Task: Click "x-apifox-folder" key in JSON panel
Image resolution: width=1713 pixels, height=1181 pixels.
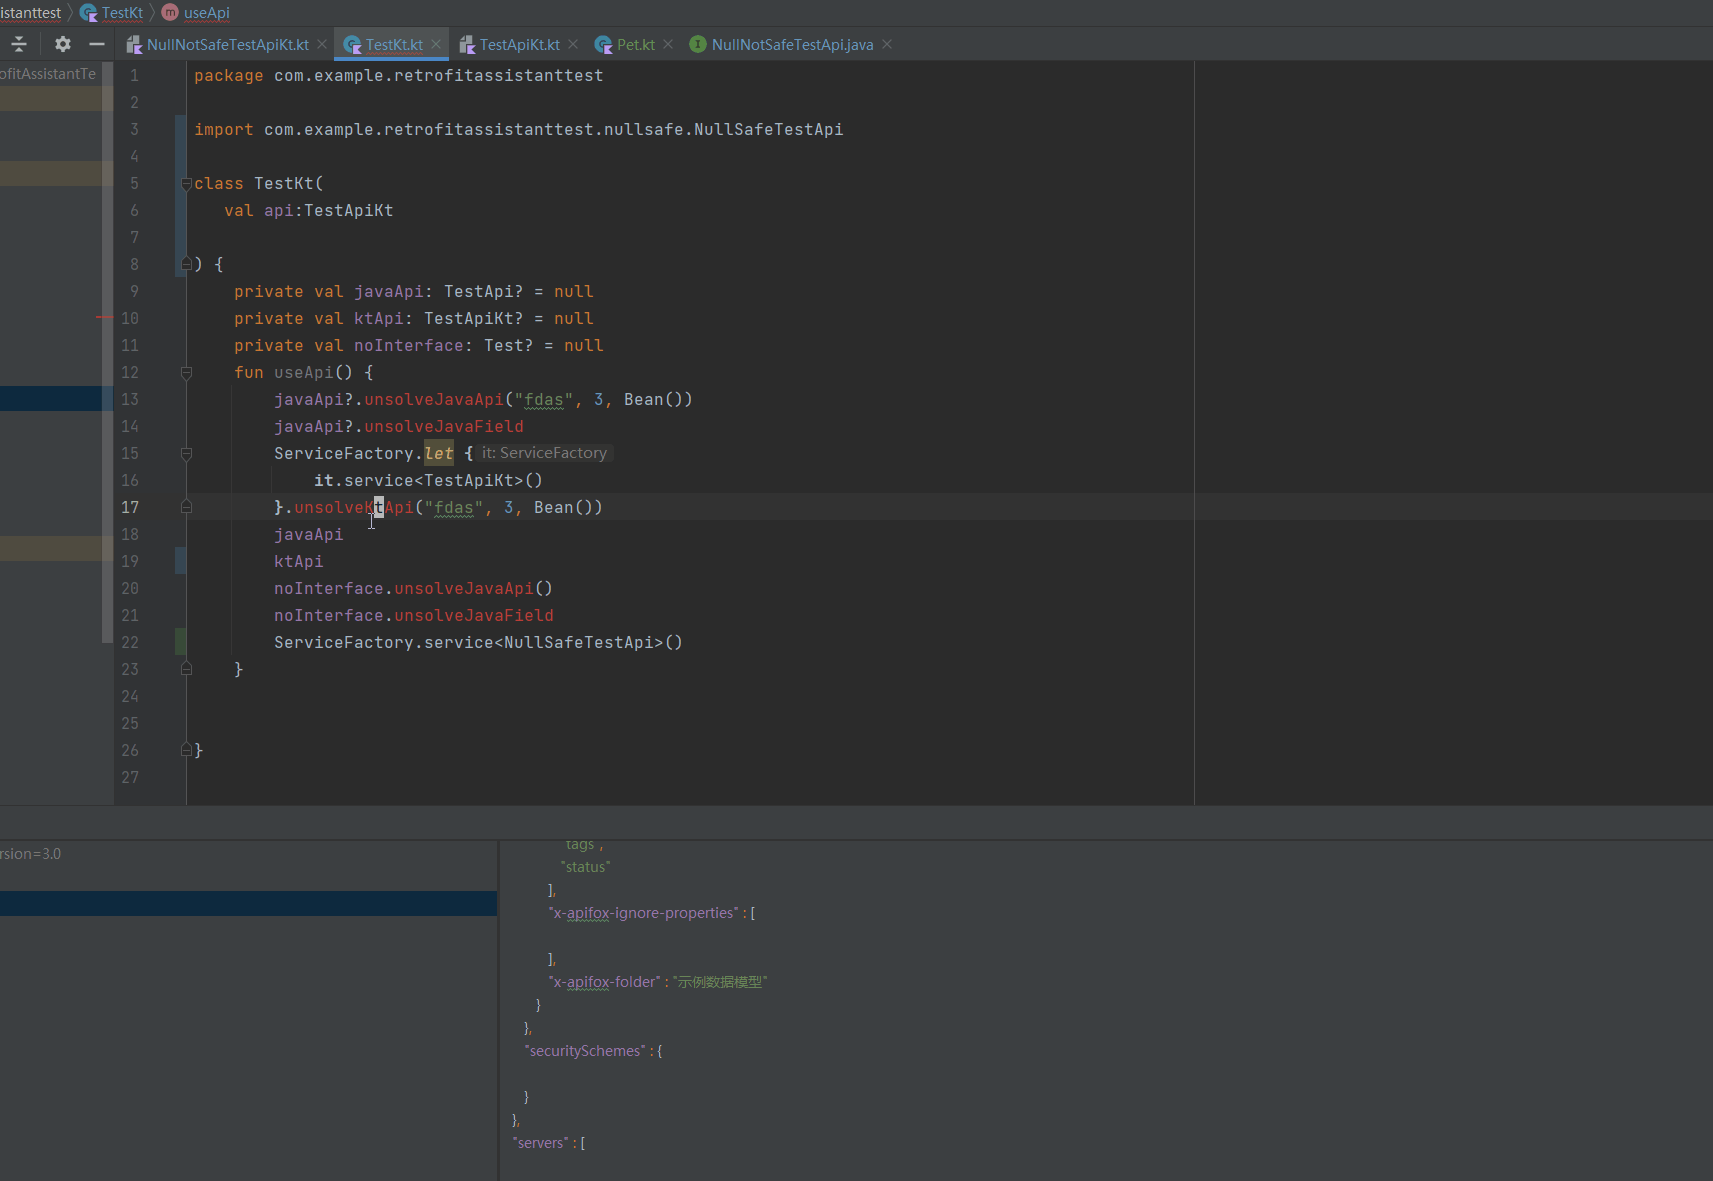Action: coord(604,982)
